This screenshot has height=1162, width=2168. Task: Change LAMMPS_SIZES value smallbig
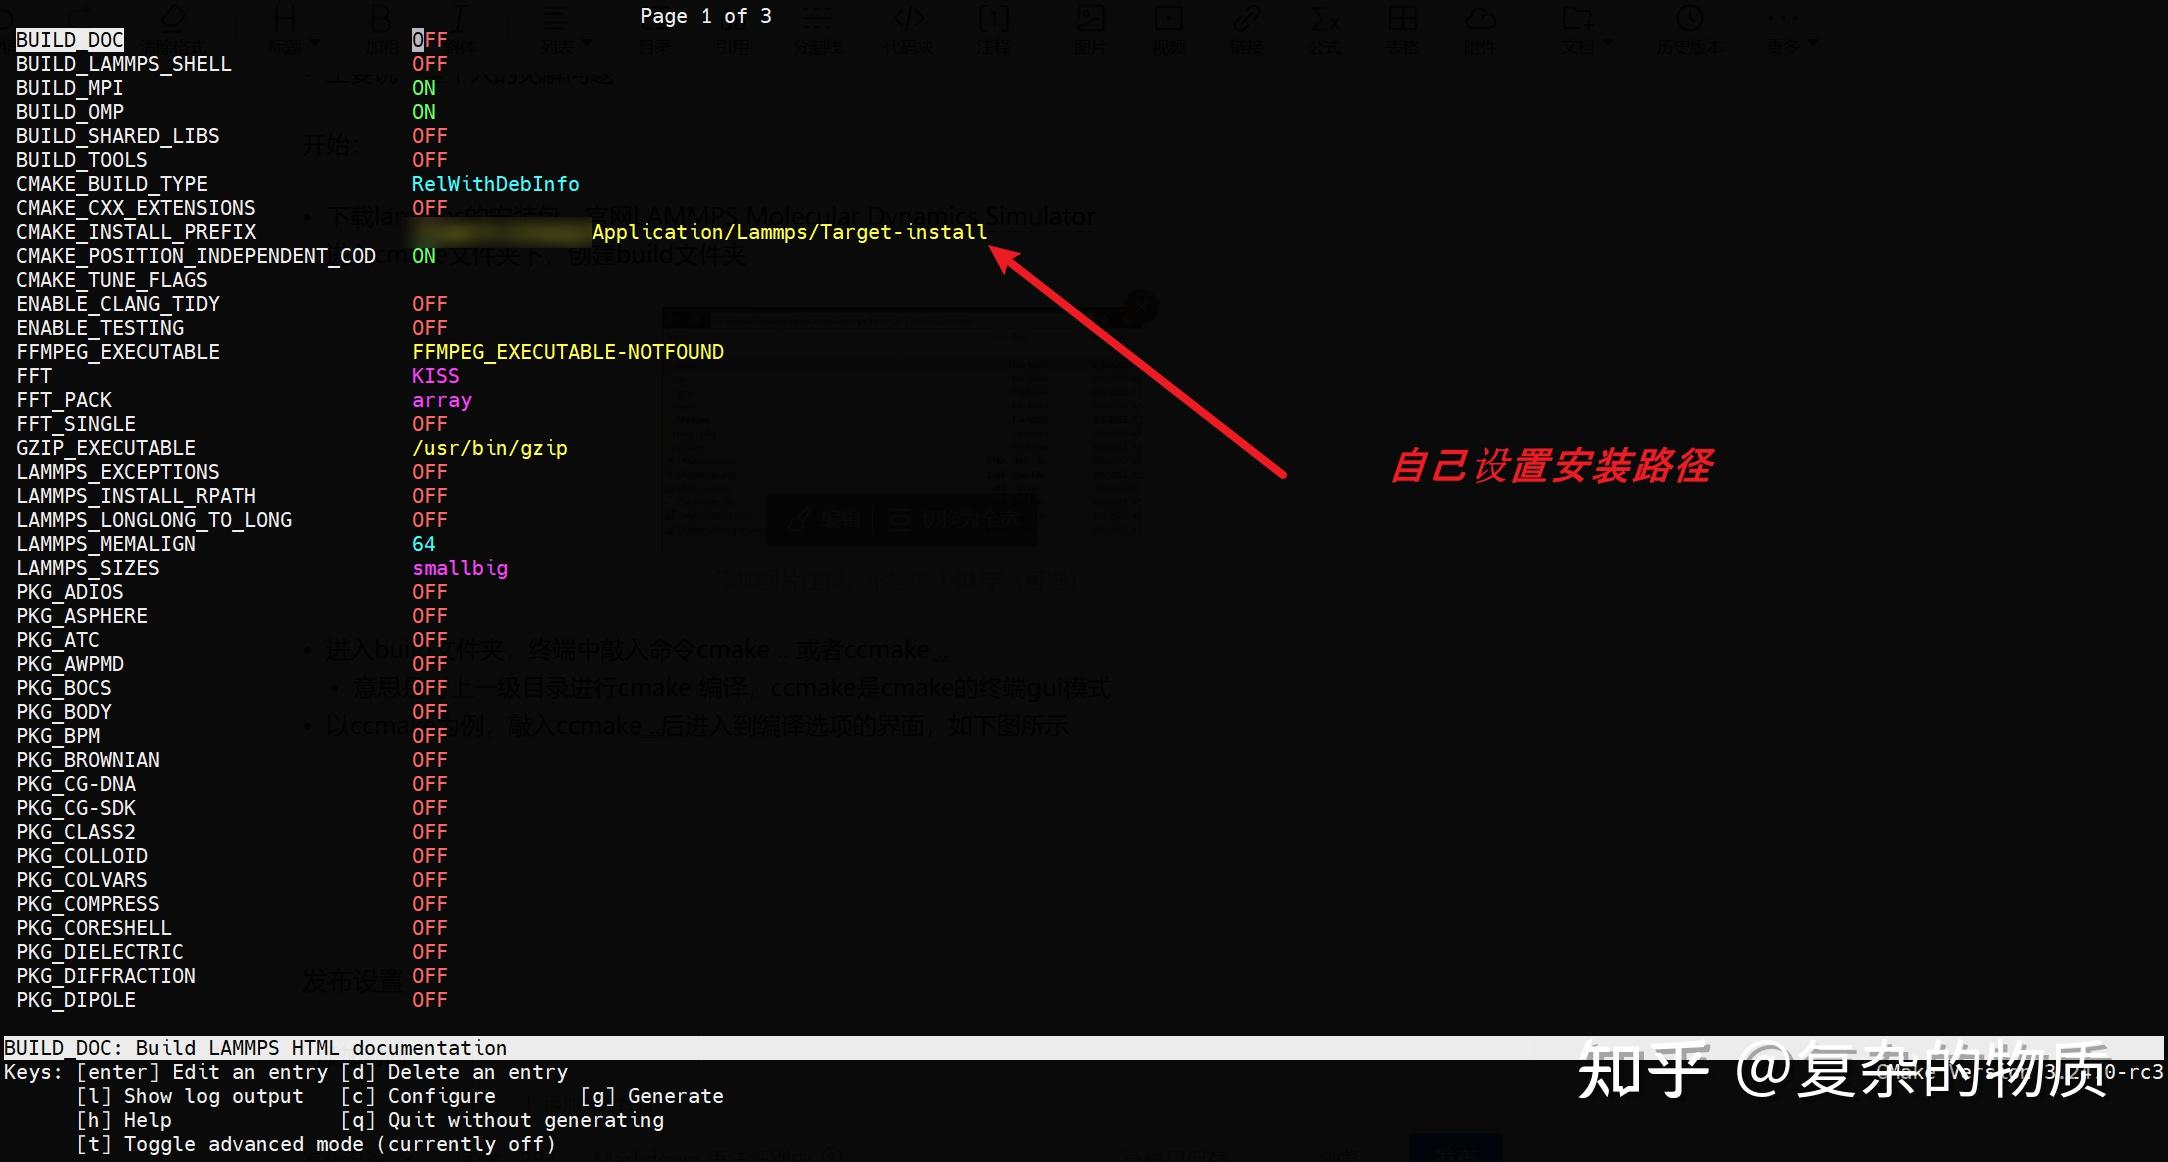coord(460,568)
